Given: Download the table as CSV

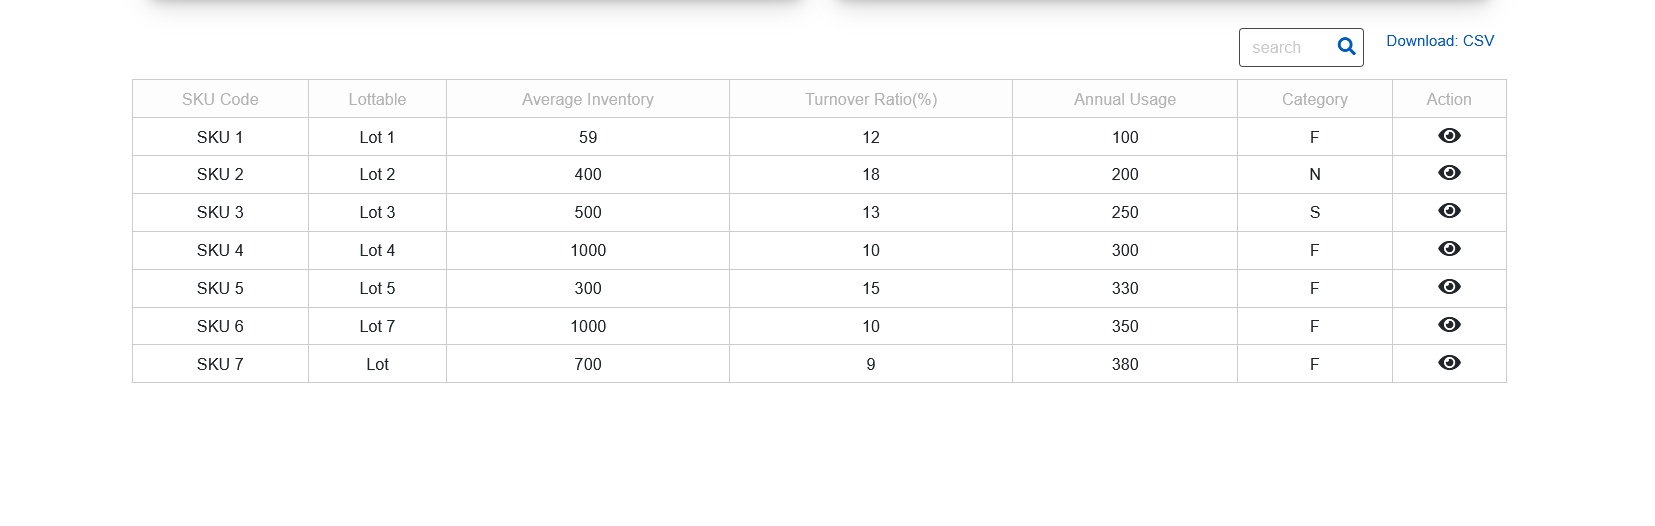Looking at the screenshot, I should coord(1439,41).
